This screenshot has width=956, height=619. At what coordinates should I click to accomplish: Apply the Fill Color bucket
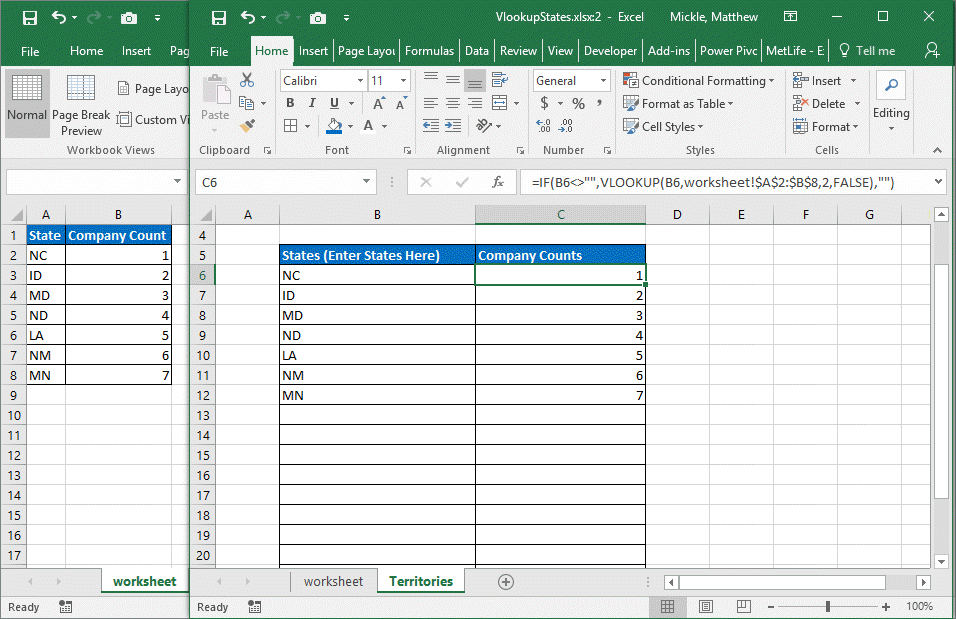(334, 126)
